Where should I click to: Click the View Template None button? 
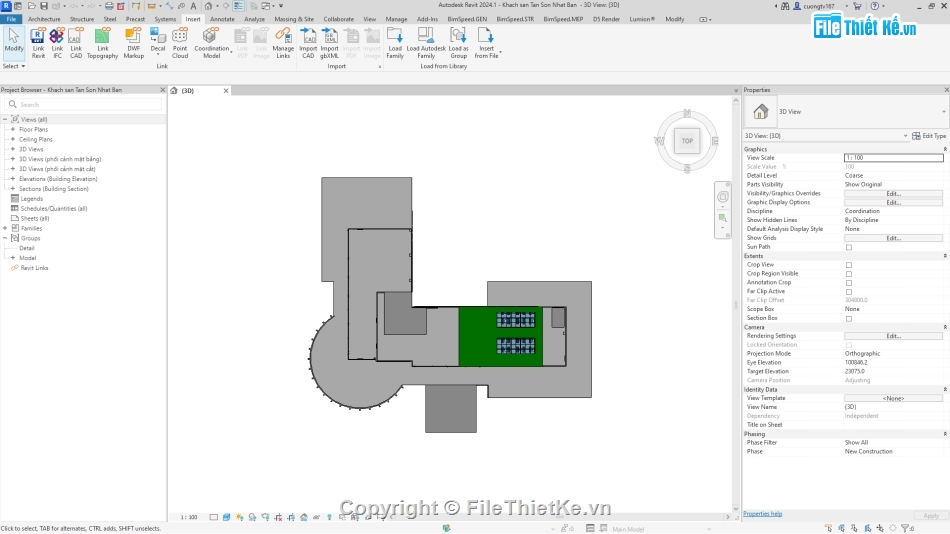pos(894,398)
